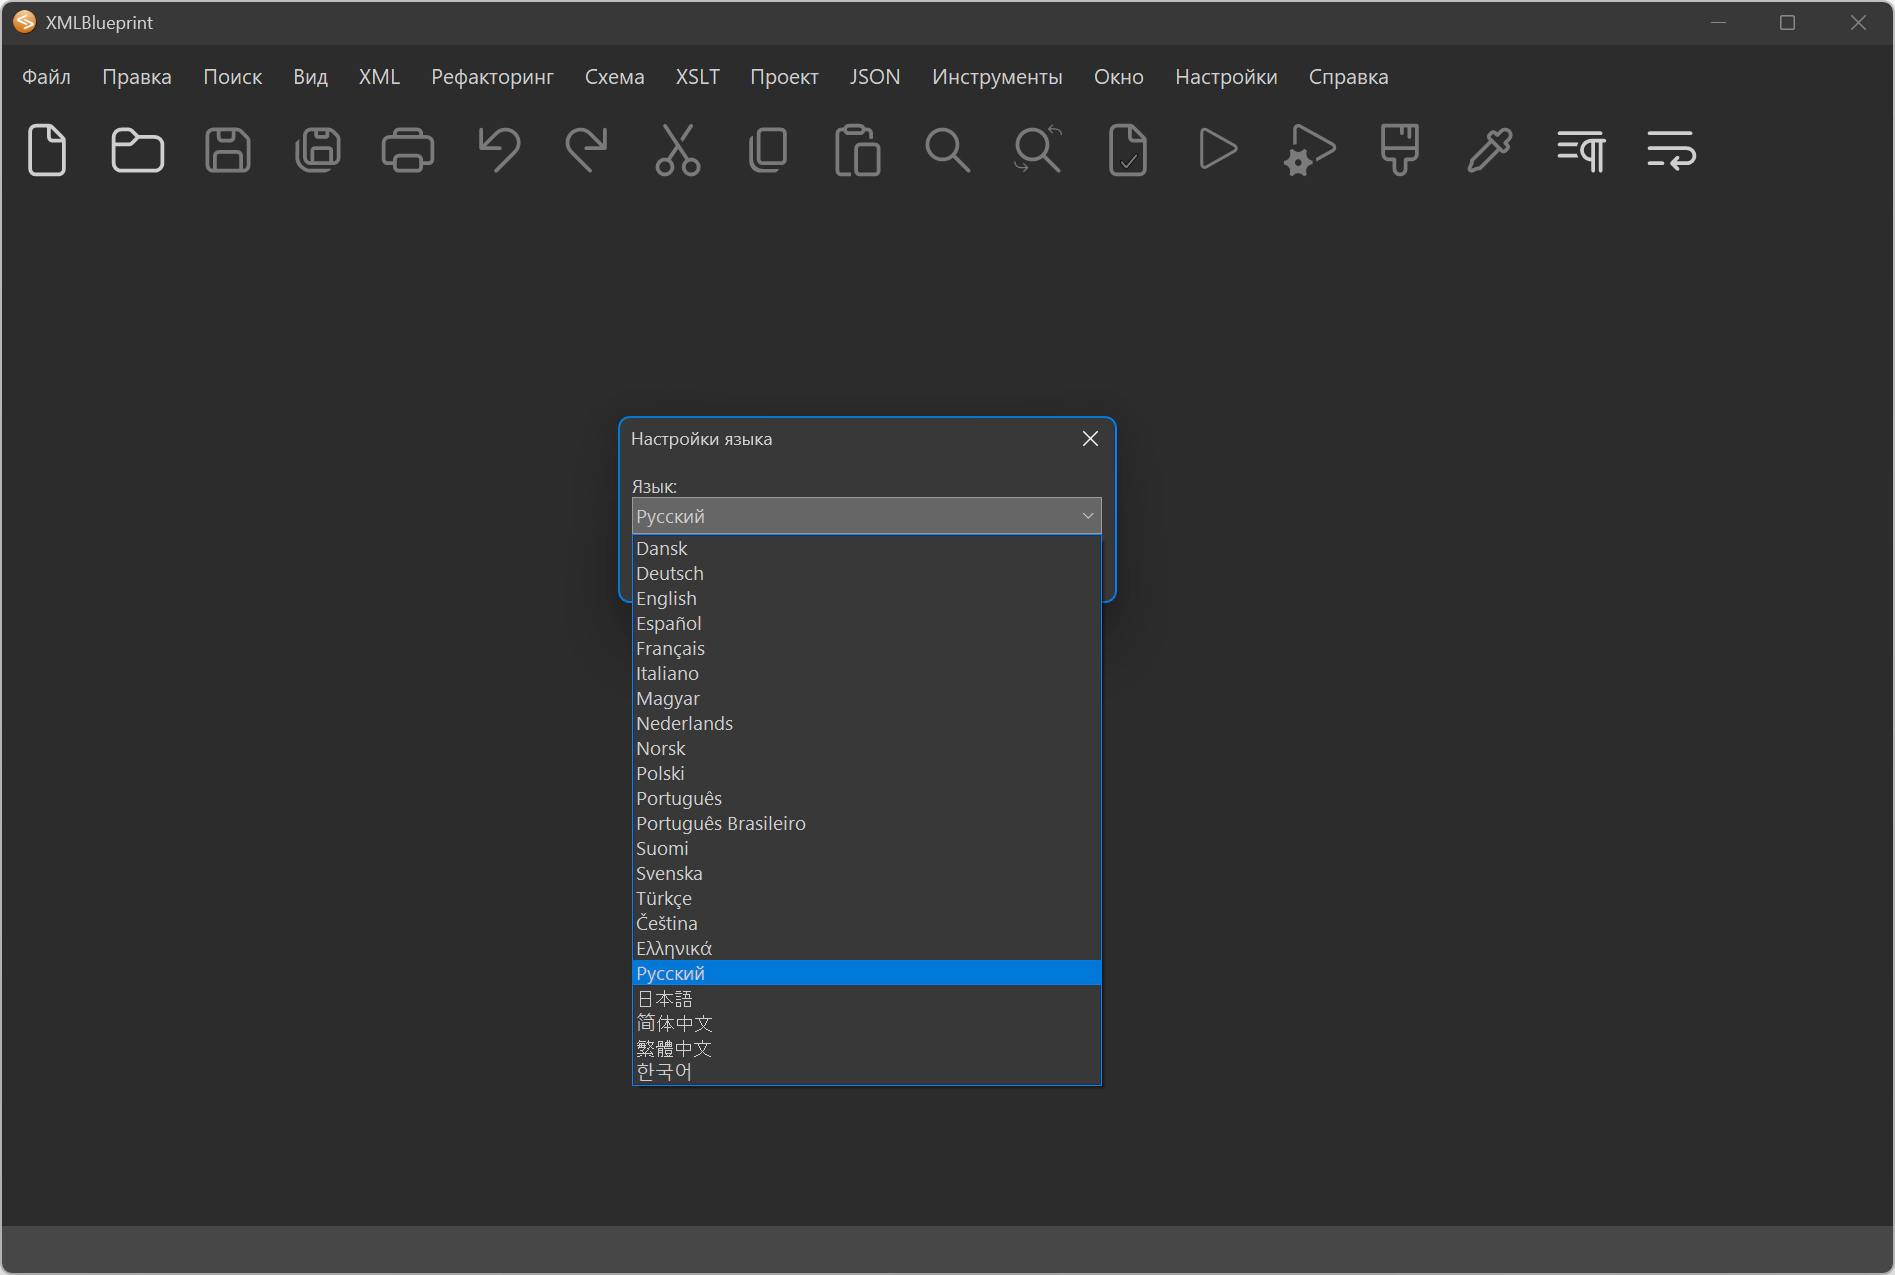Pick Magyar in the language list
1895x1275 pixels.
tap(866, 698)
